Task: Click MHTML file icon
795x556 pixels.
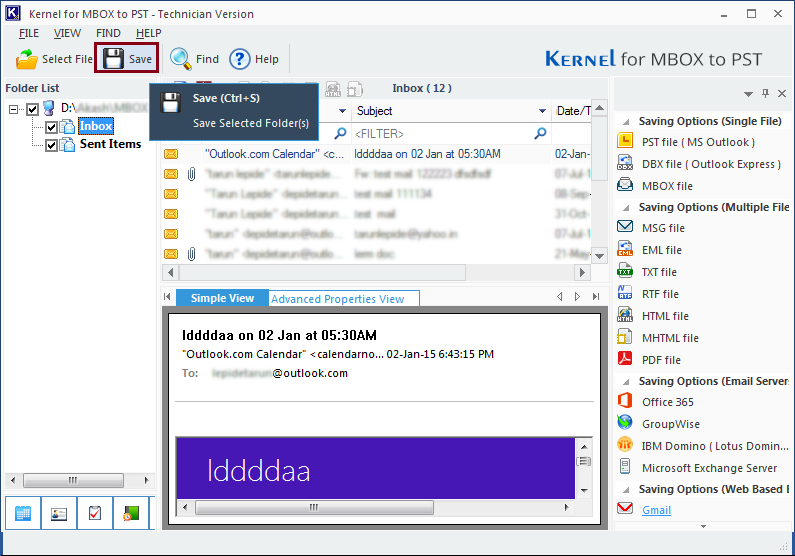Action: tap(625, 337)
